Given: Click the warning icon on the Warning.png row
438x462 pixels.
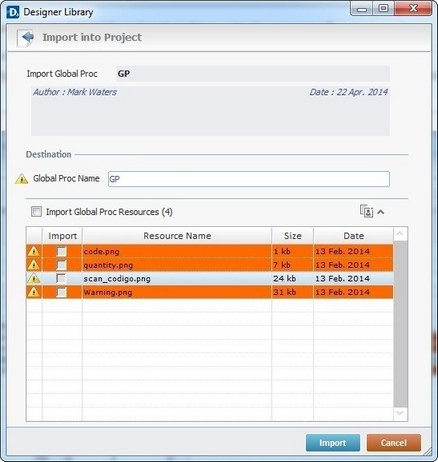Looking at the screenshot, I should pyautogui.click(x=34, y=292).
